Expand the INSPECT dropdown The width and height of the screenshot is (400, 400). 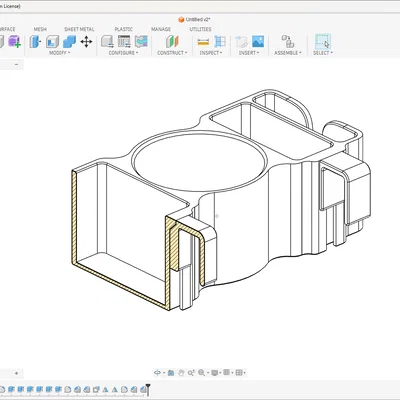click(x=211, y=53)
